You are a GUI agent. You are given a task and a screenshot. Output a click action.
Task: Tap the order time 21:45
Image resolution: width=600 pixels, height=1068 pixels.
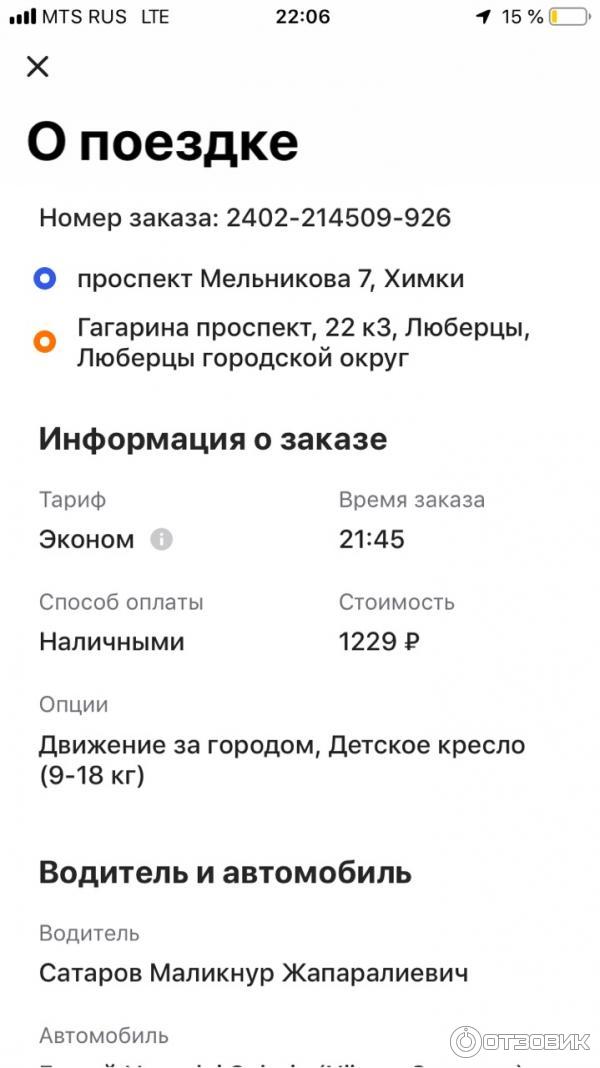(372, 540)
